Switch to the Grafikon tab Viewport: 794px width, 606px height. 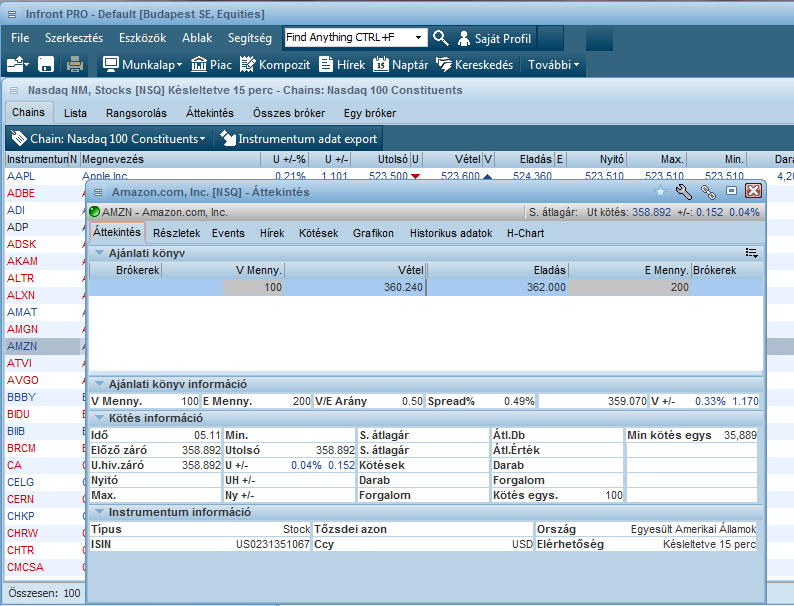[373, 233]
